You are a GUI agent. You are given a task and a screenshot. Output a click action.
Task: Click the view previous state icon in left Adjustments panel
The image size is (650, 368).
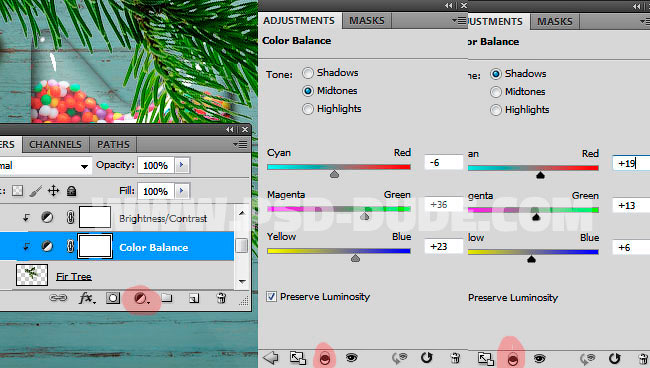tap(400, 358)
